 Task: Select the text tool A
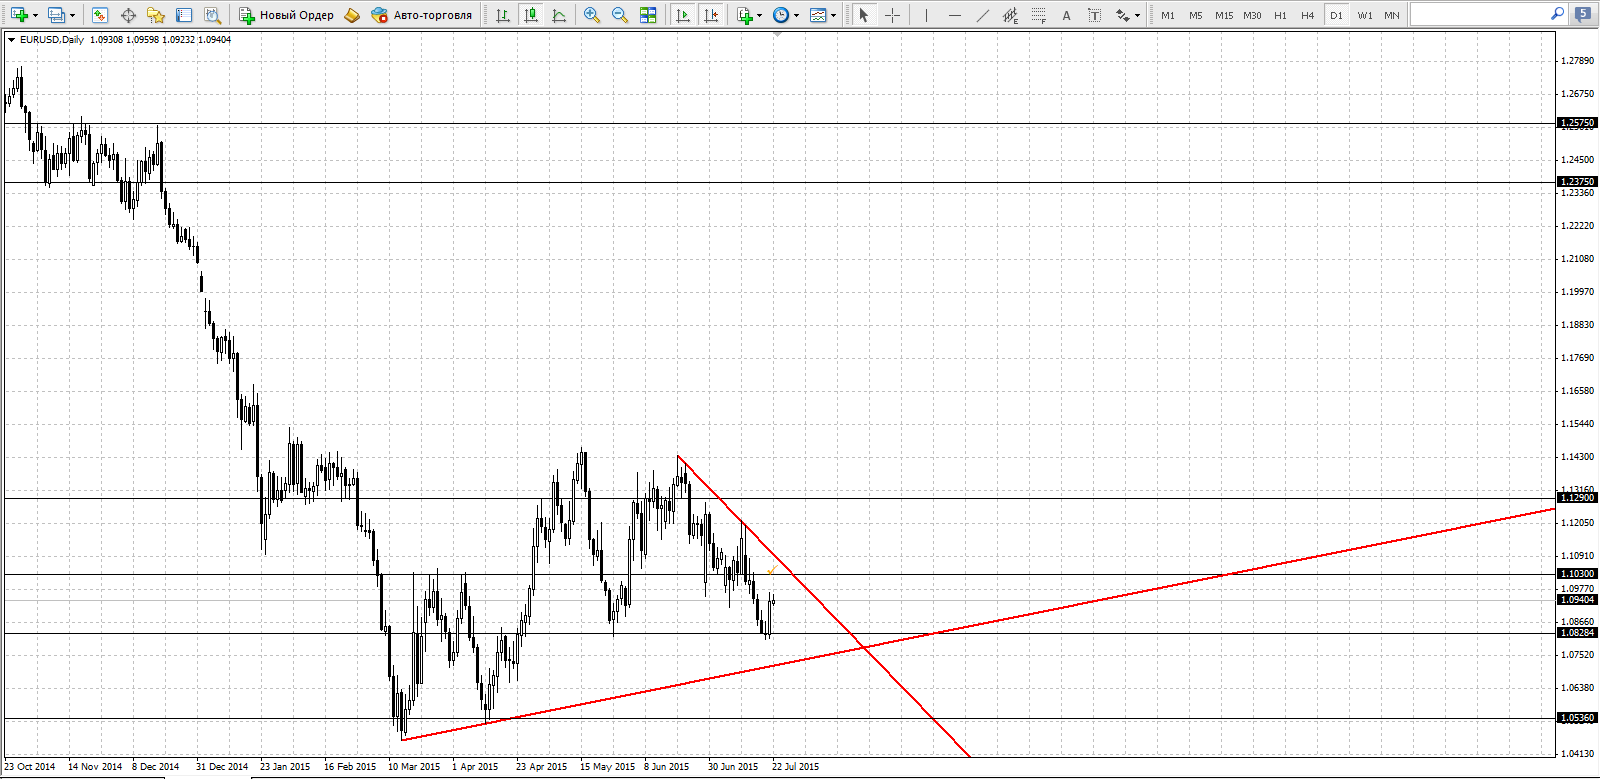pyautogui.click(x=1066, y=15)
